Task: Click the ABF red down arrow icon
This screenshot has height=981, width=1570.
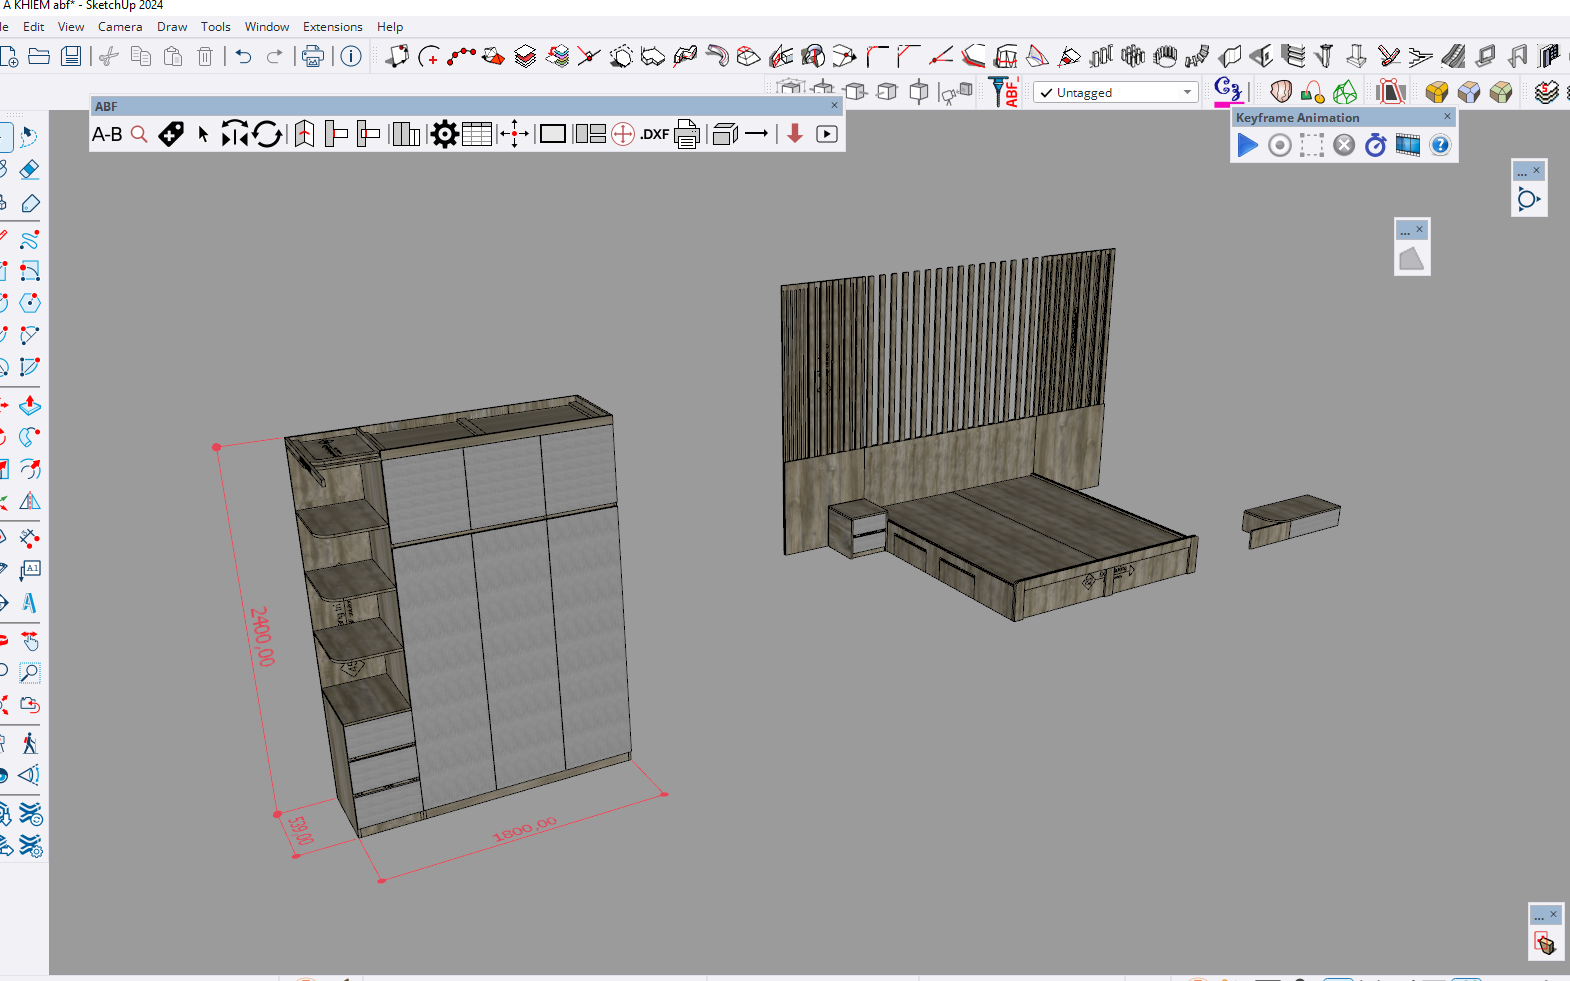Action: (x=795, y=134)
